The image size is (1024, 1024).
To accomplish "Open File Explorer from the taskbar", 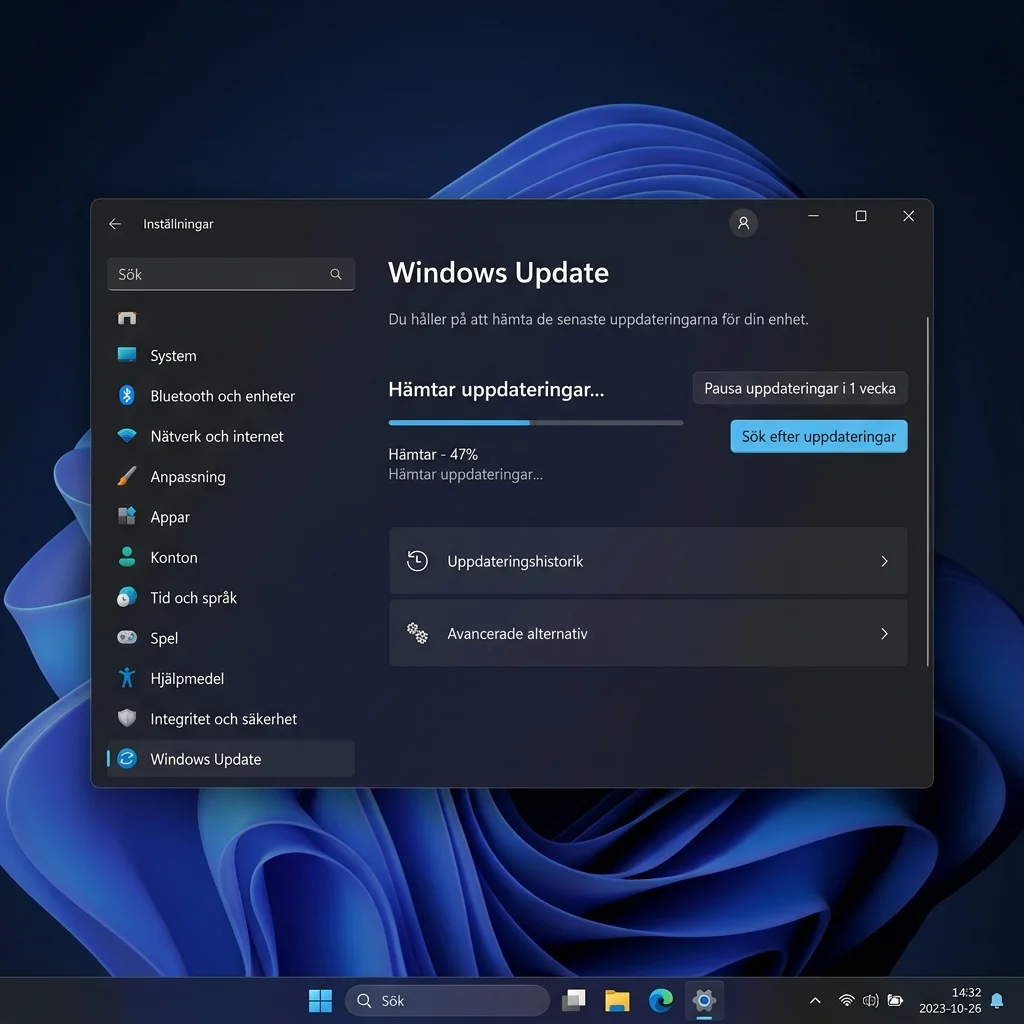I will [617, 1000].
